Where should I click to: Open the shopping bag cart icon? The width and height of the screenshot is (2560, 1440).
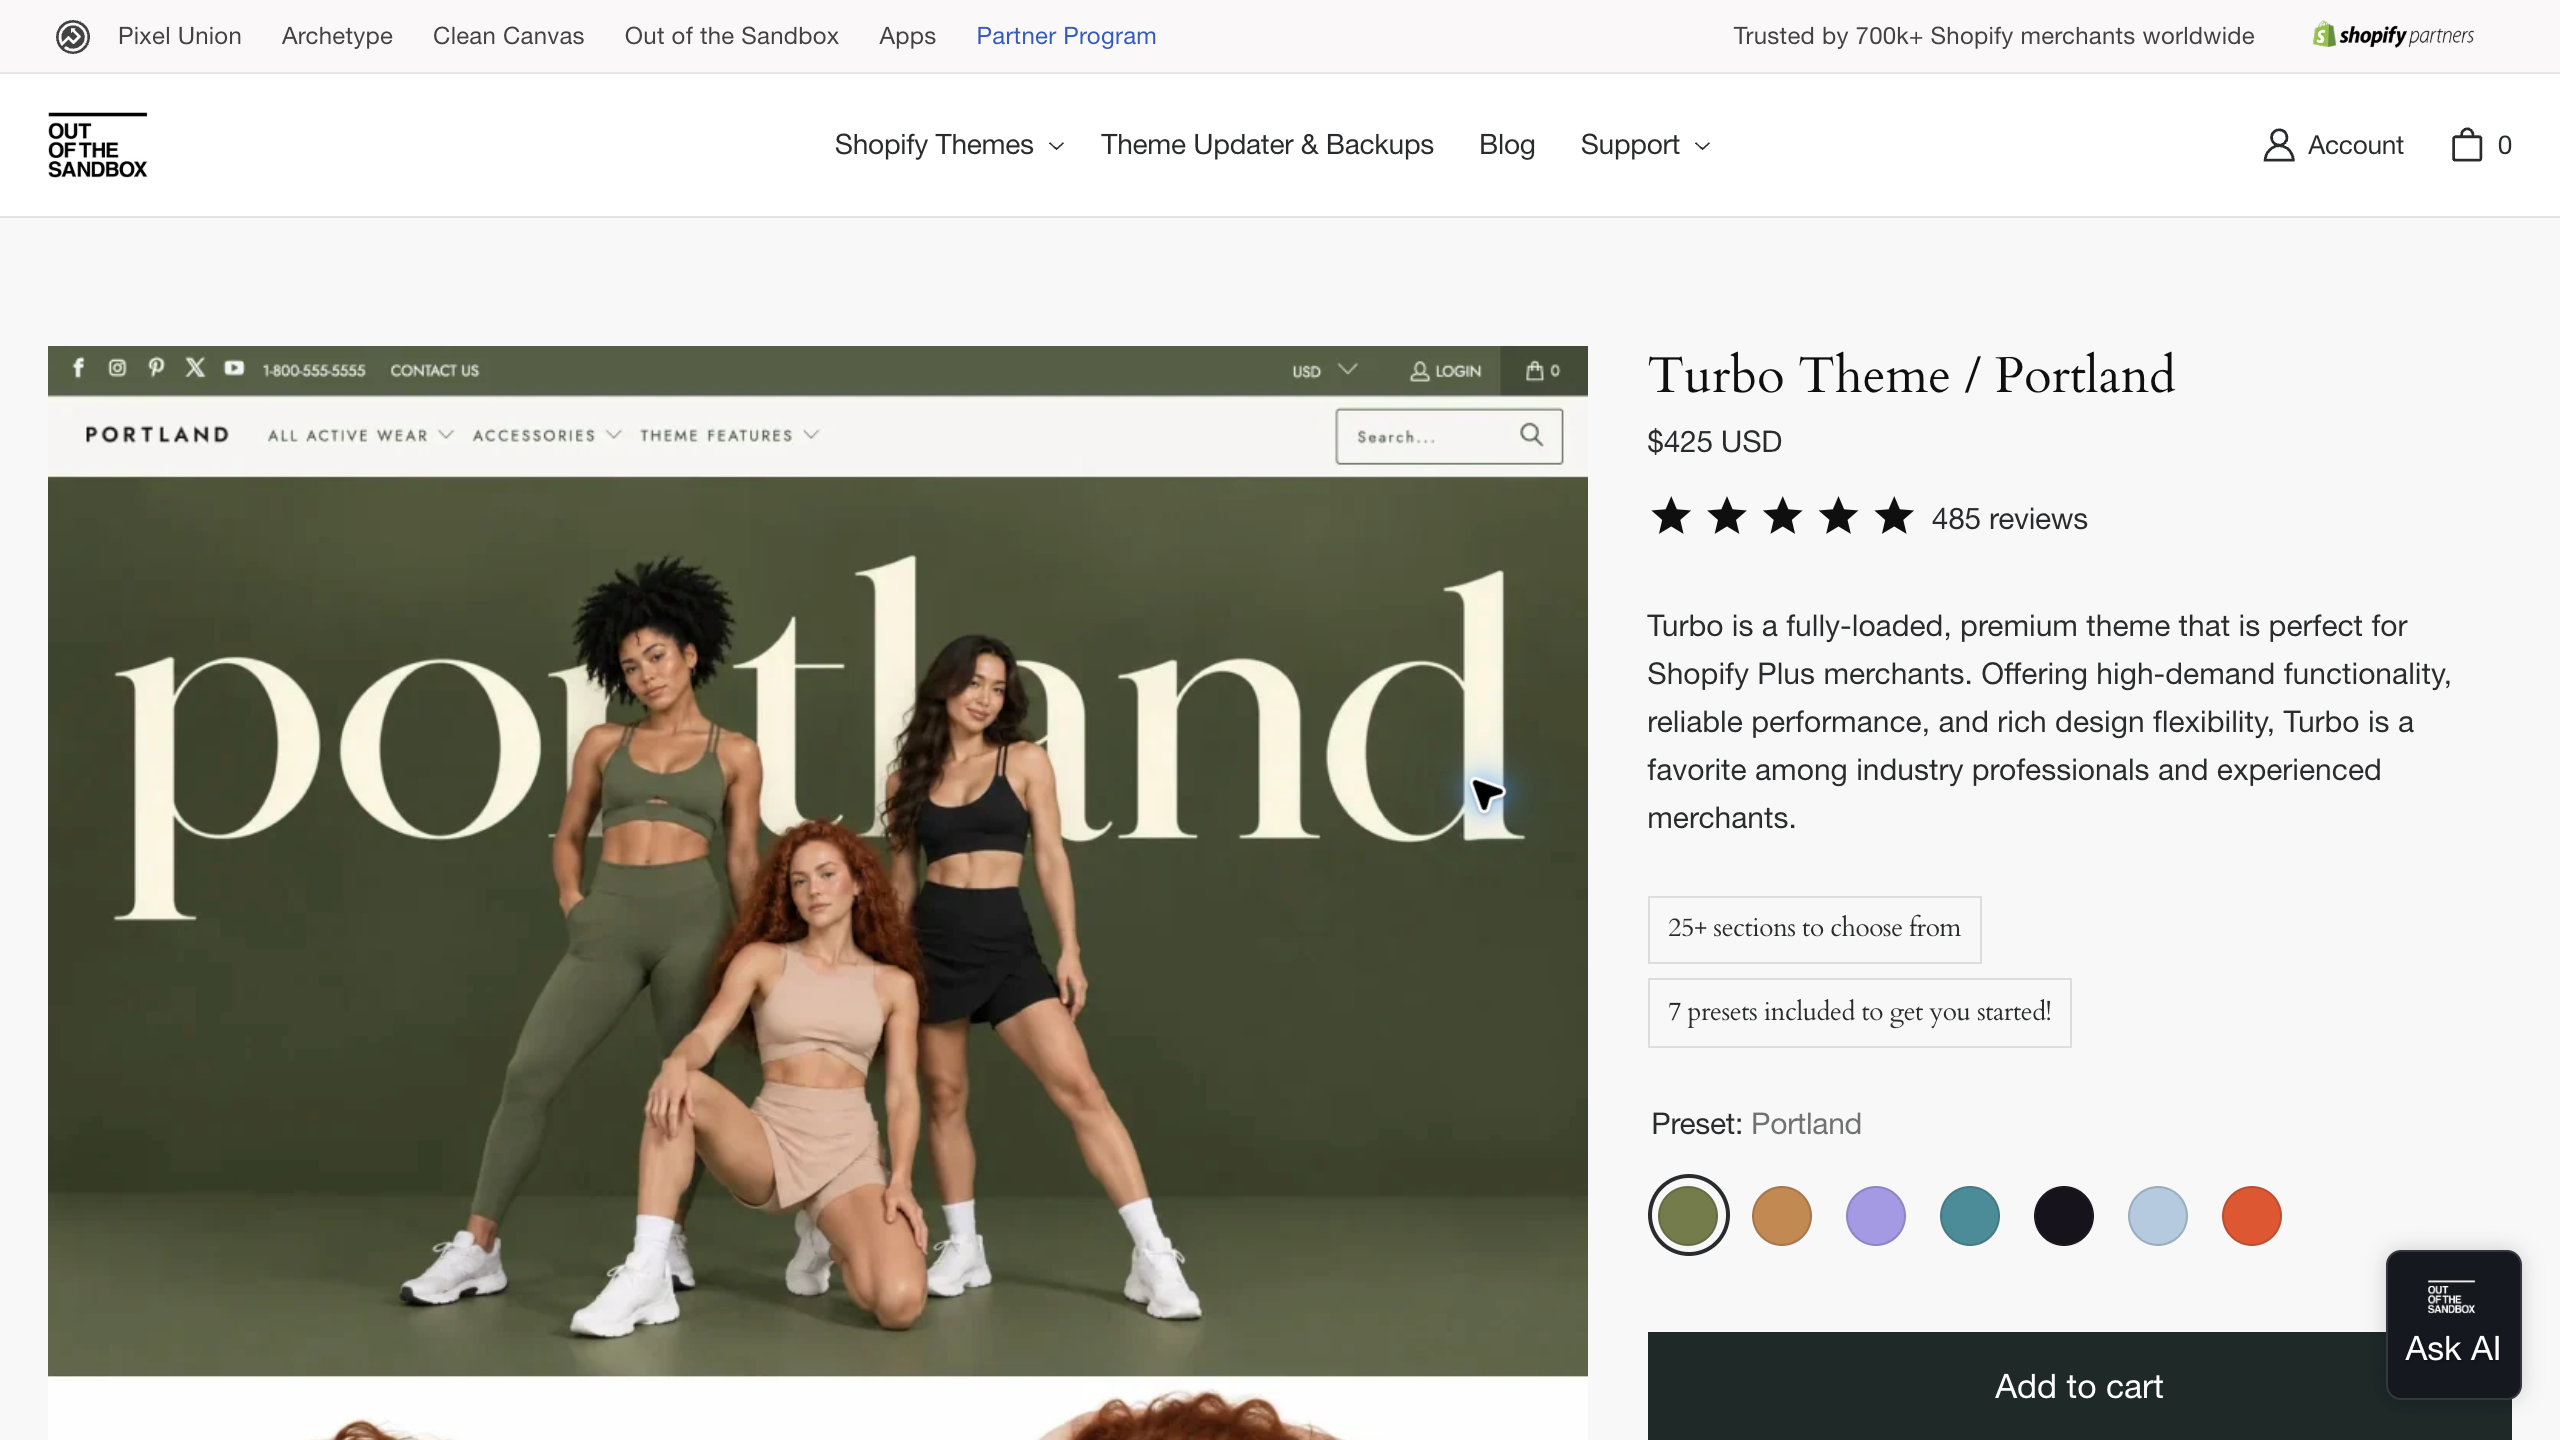click(2466, 145)
